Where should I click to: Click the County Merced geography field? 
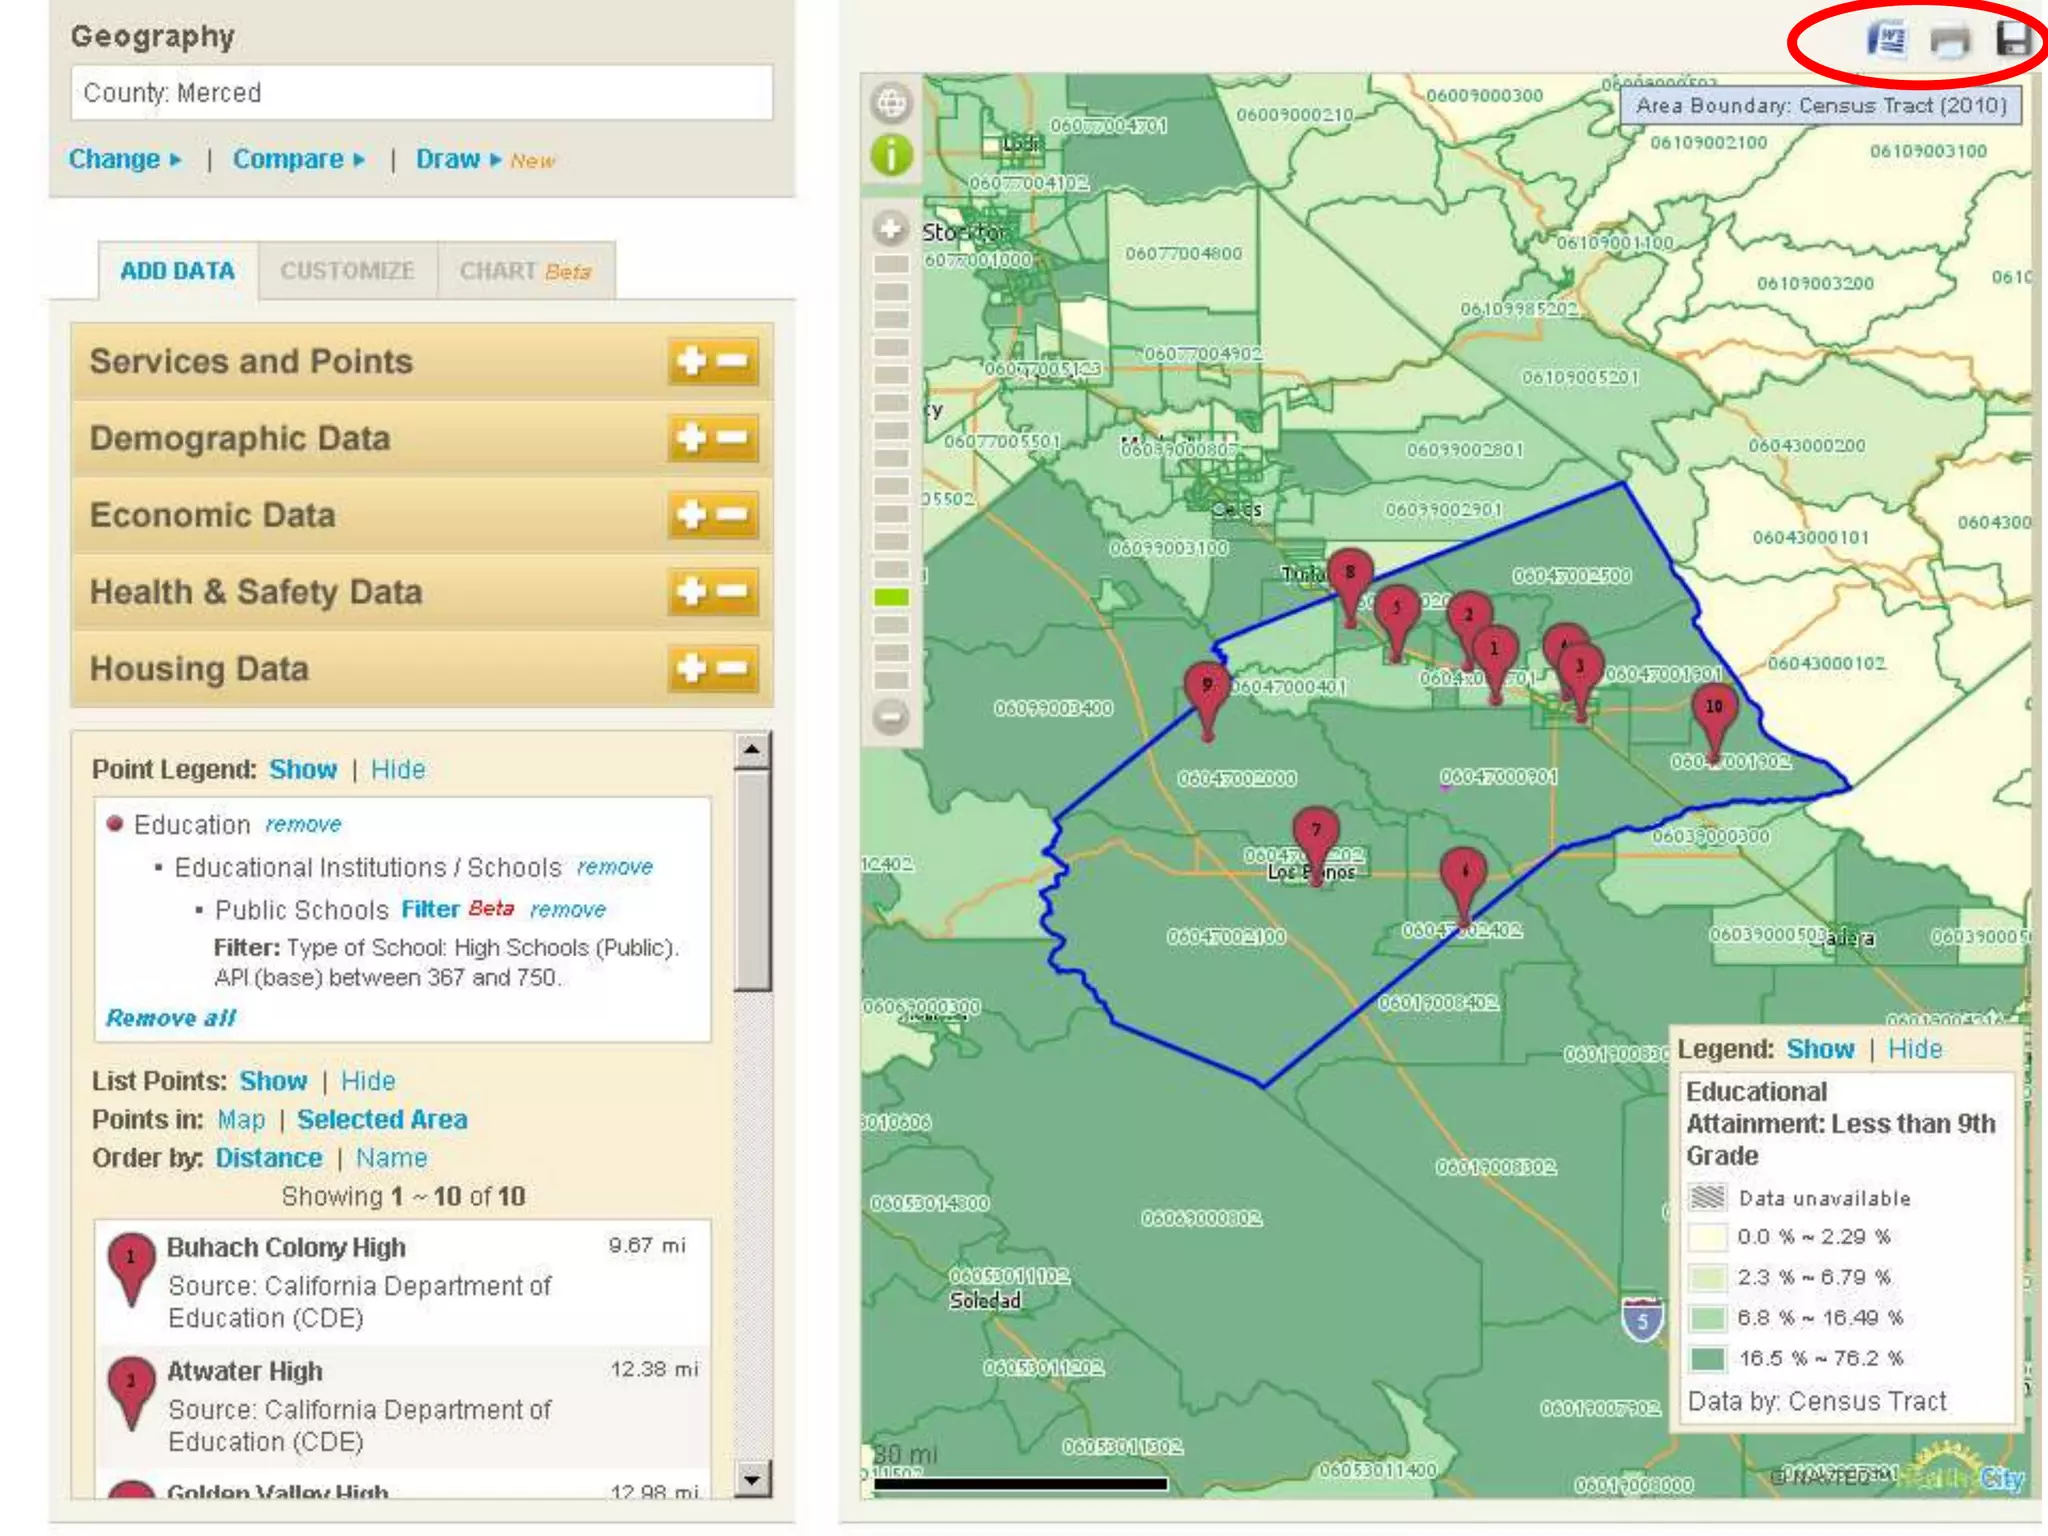pos(421,93)
